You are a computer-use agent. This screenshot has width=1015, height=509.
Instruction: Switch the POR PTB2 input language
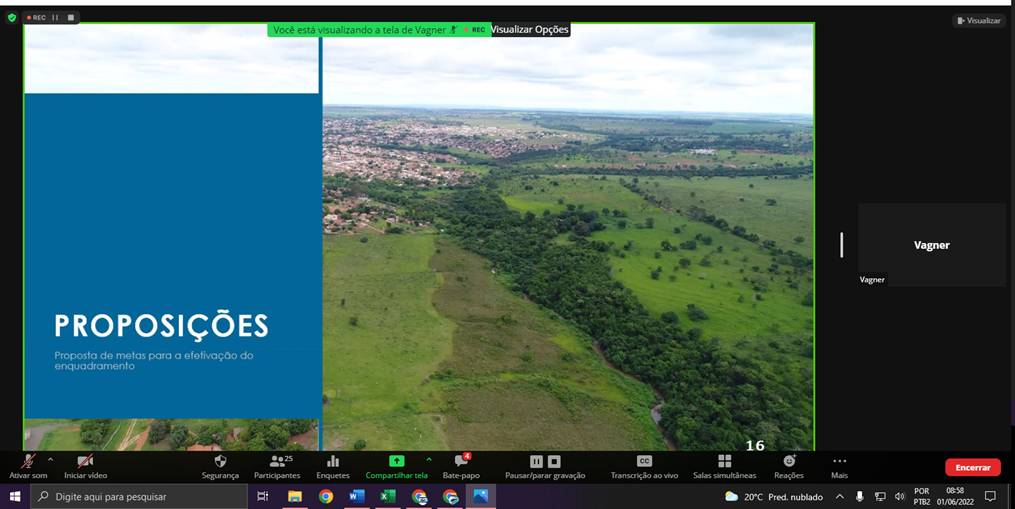point(921,497)
